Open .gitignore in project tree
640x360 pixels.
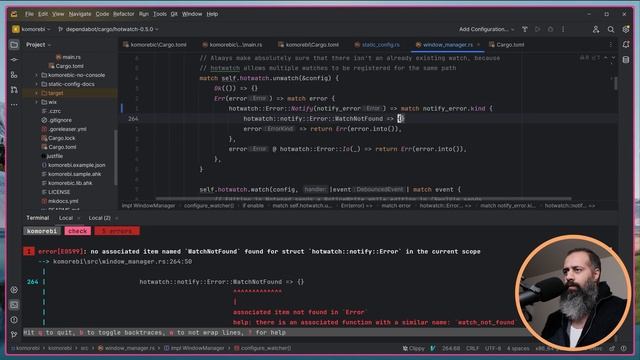coord(60,120)
